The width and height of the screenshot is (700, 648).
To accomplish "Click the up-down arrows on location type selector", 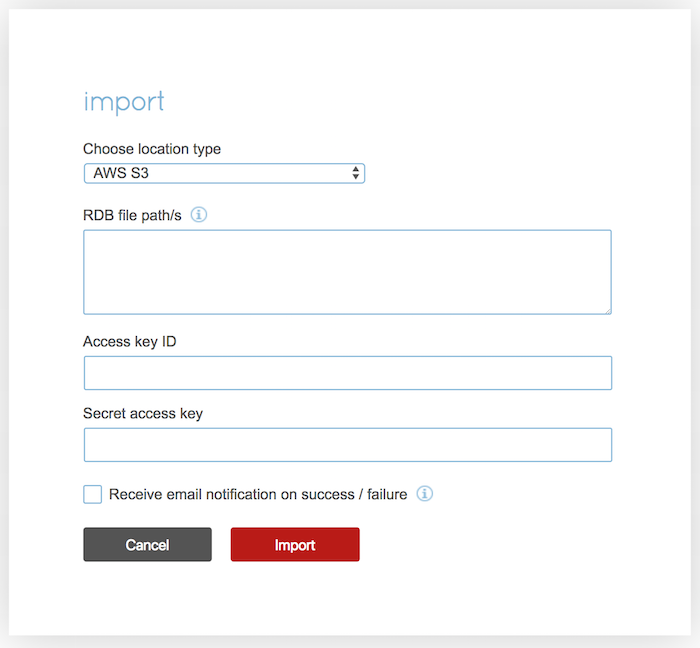I will pos(356,174).
